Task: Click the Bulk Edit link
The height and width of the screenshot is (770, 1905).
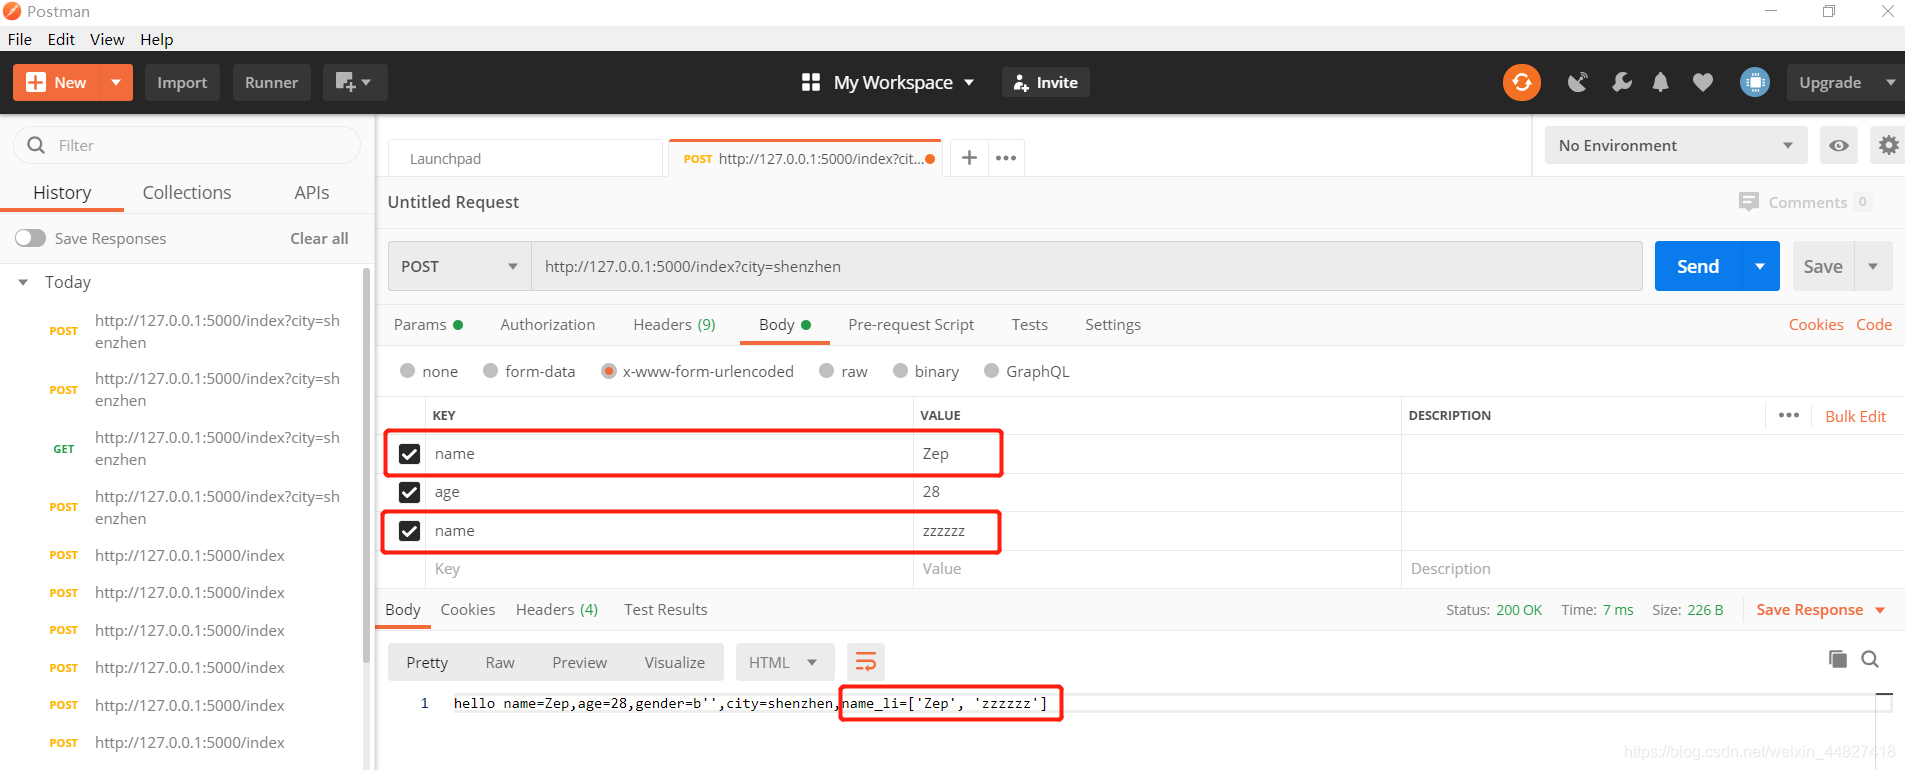Action: [x=1855, y=416]
